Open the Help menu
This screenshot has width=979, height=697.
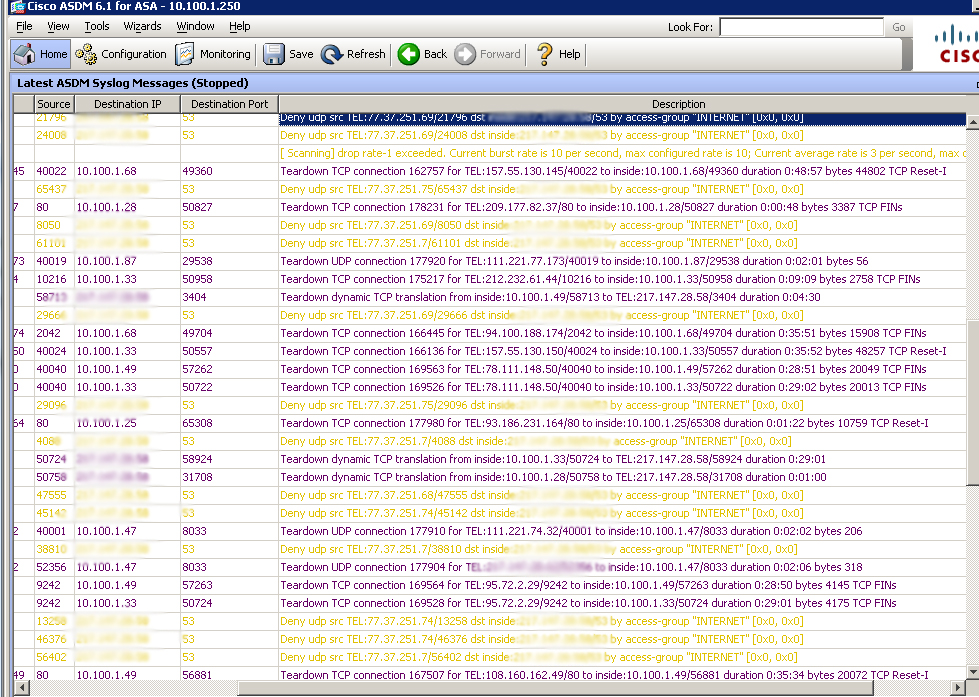(240, 26)
